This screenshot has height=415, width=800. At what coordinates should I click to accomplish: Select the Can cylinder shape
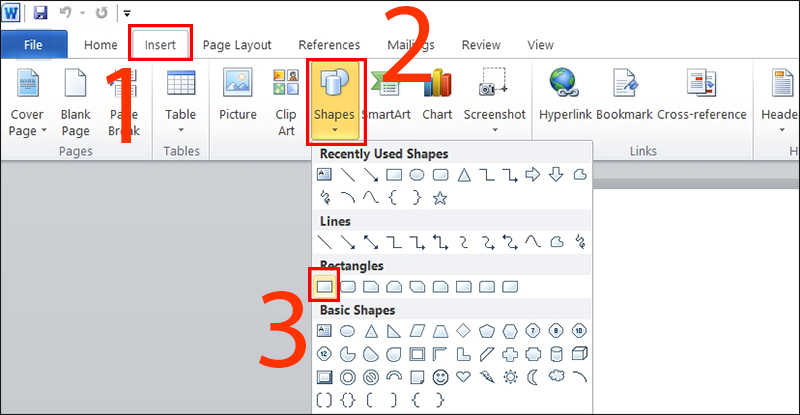pyautogui.click(x=556, y=354)
